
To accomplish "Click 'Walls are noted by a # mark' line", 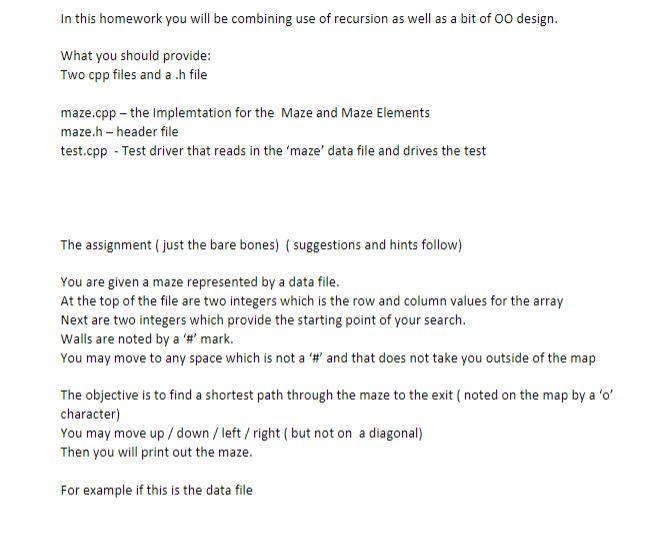I will tap(147, 339).
